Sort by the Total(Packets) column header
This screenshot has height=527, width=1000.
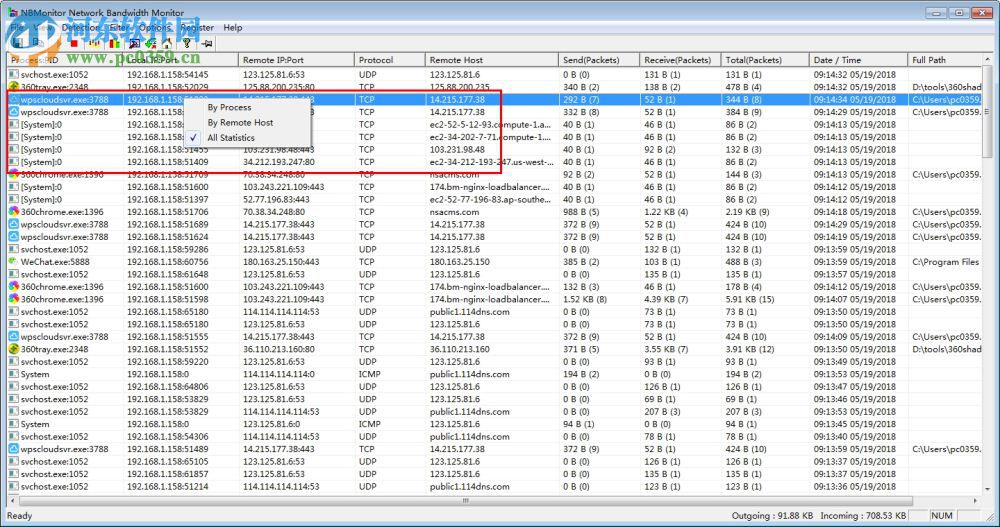point(765,60)
